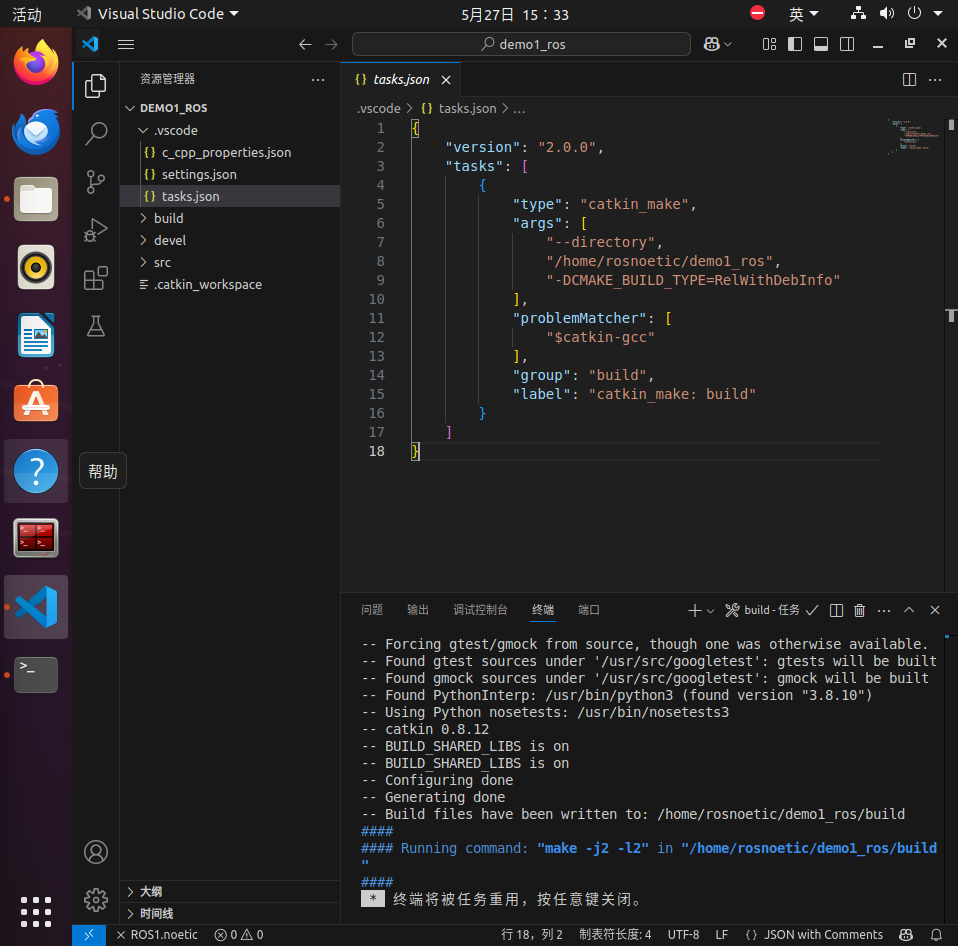Toggle the primary side bar visibility
Viewport: 958px width, 946px height.
tap(795, 44)
